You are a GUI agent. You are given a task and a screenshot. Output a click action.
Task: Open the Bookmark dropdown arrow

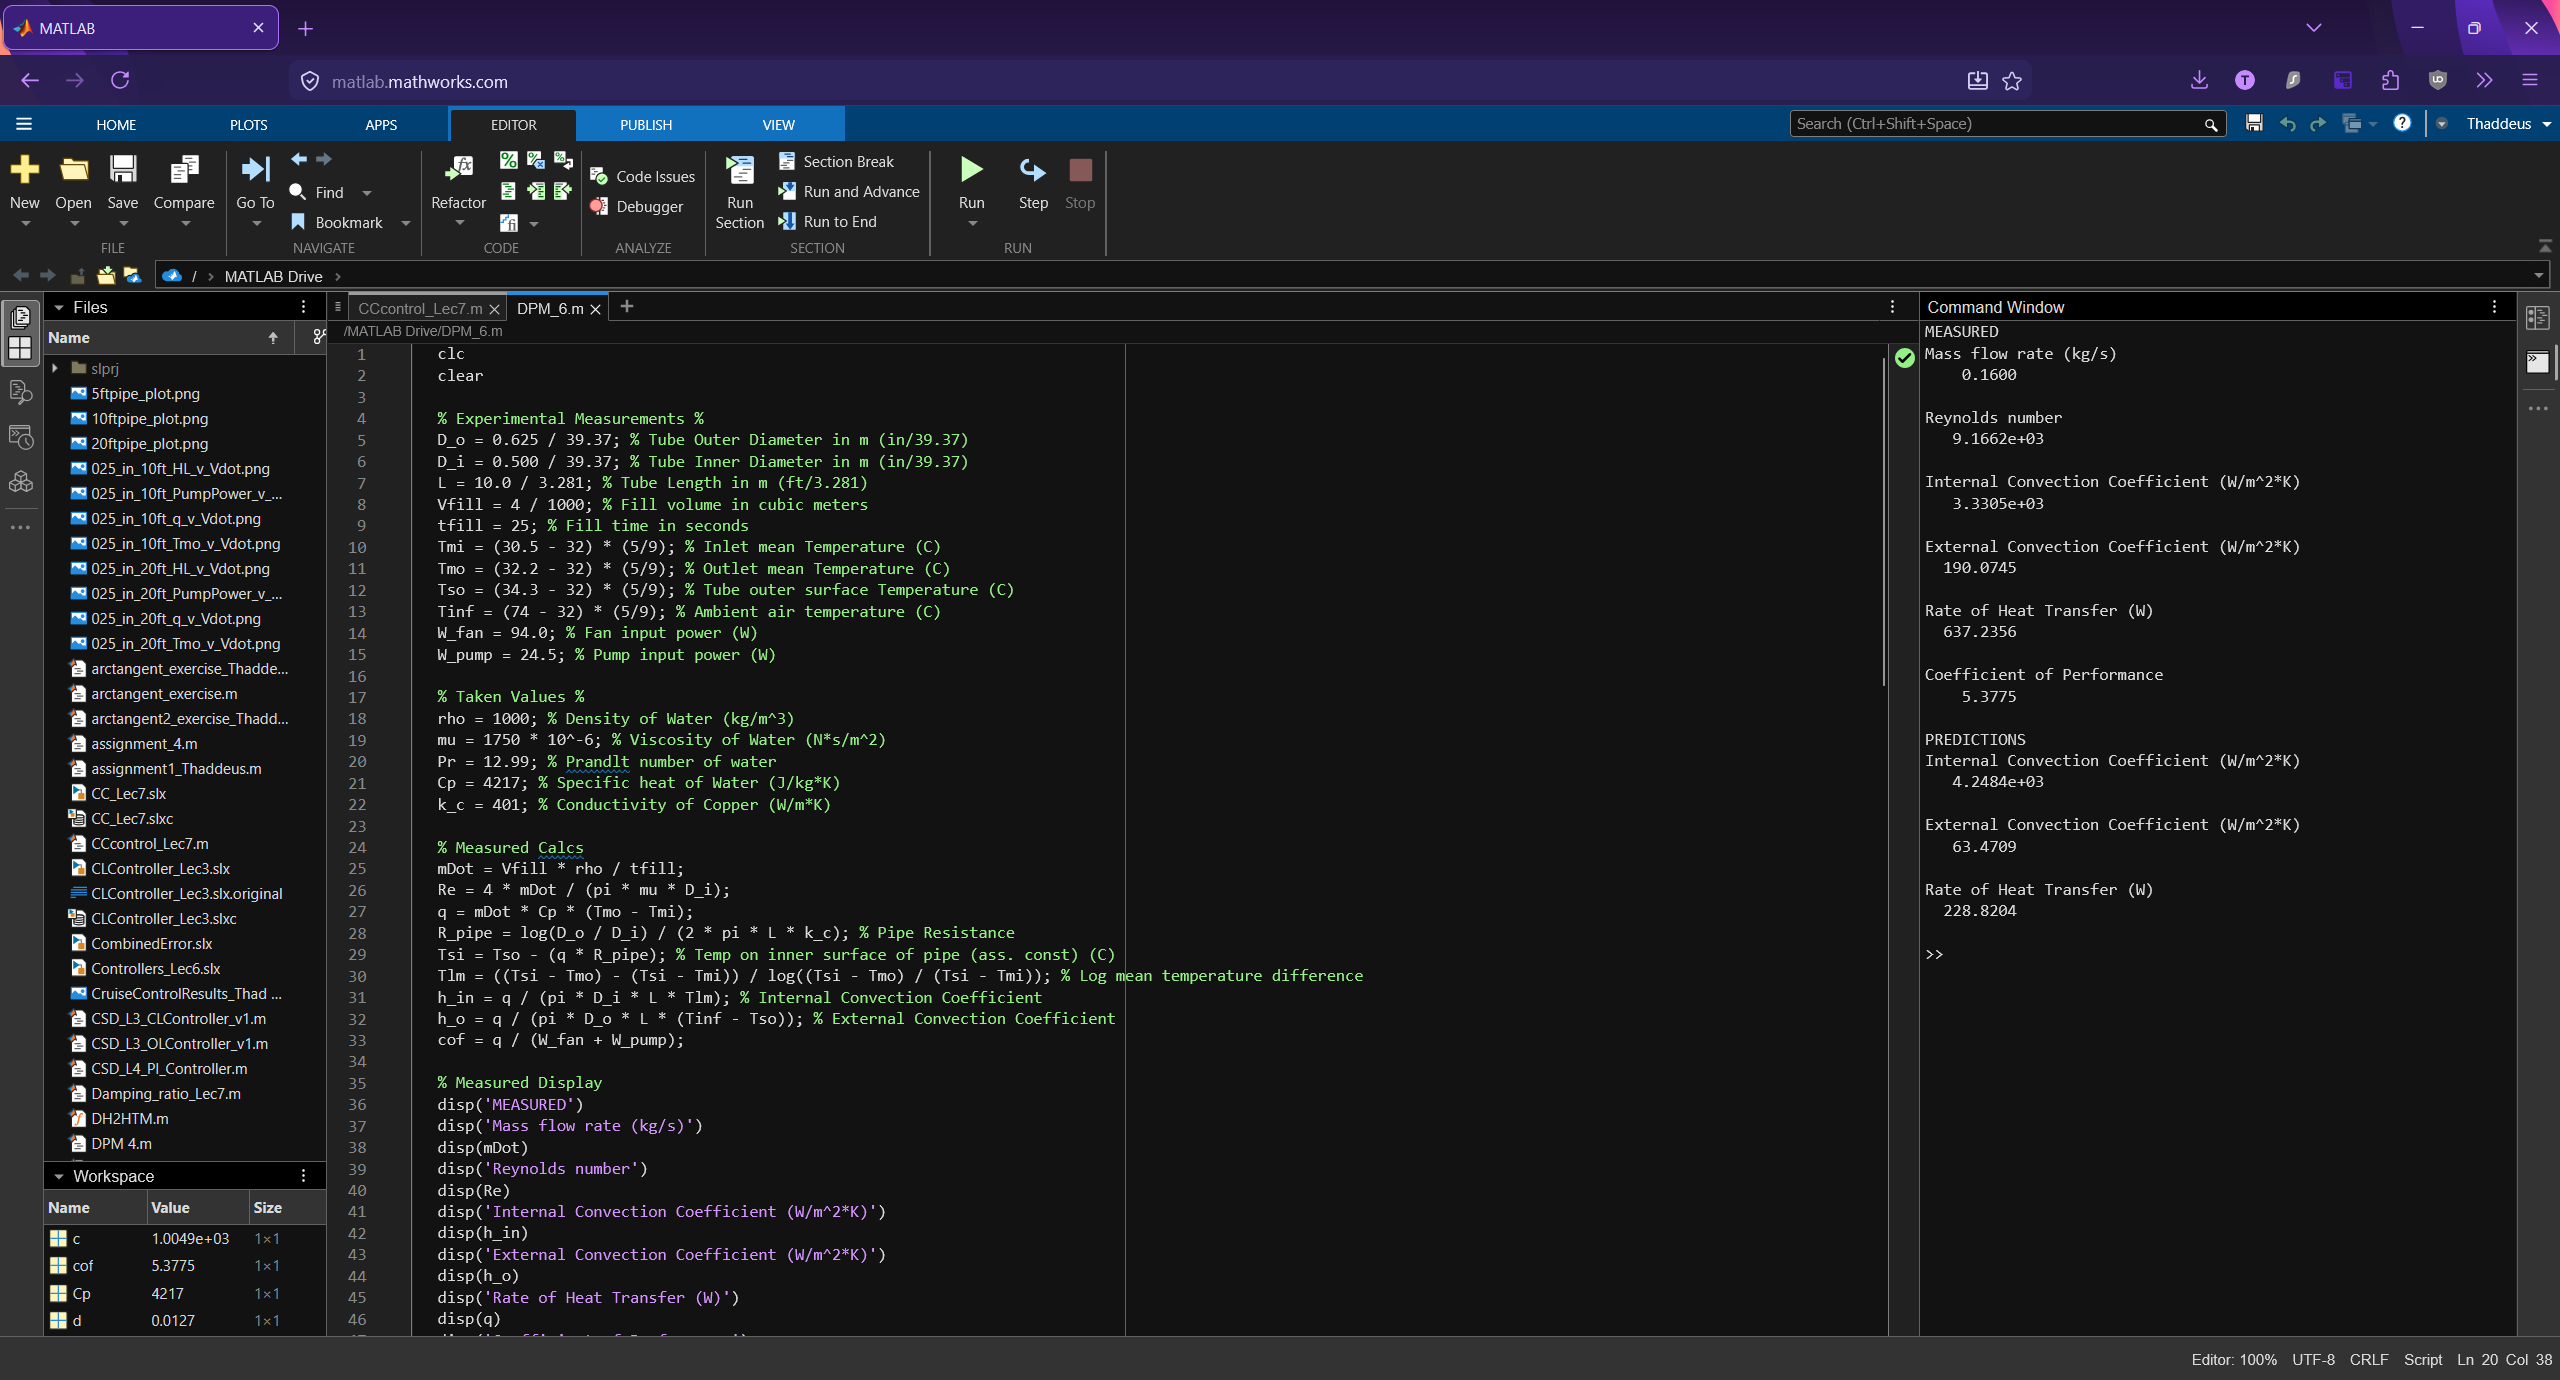click(405, 223)
